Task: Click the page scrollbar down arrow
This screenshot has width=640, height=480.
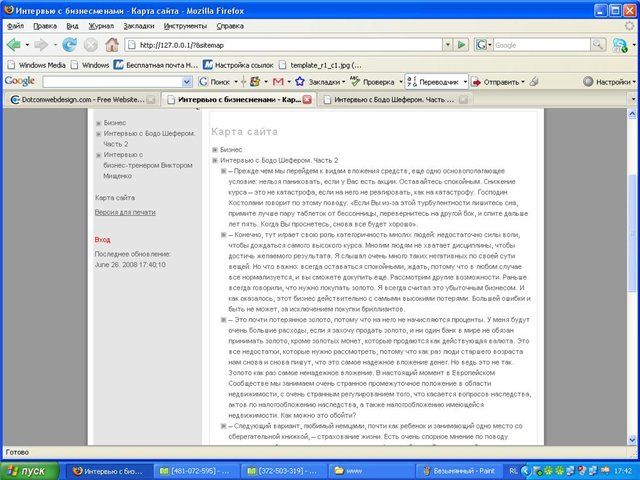Action: [632, 440]
